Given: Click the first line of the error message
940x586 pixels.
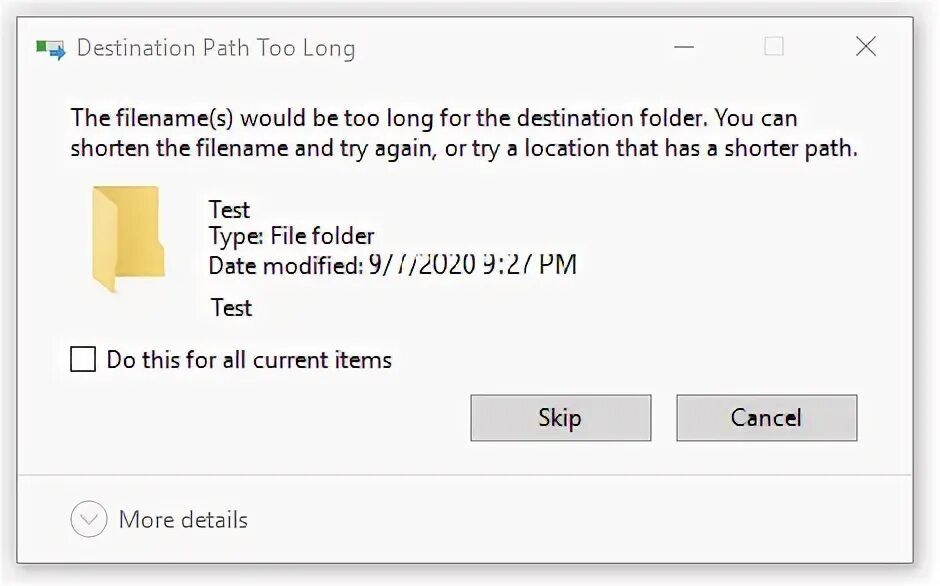Looking at the screenshot, I should click(x=433, y=118).
